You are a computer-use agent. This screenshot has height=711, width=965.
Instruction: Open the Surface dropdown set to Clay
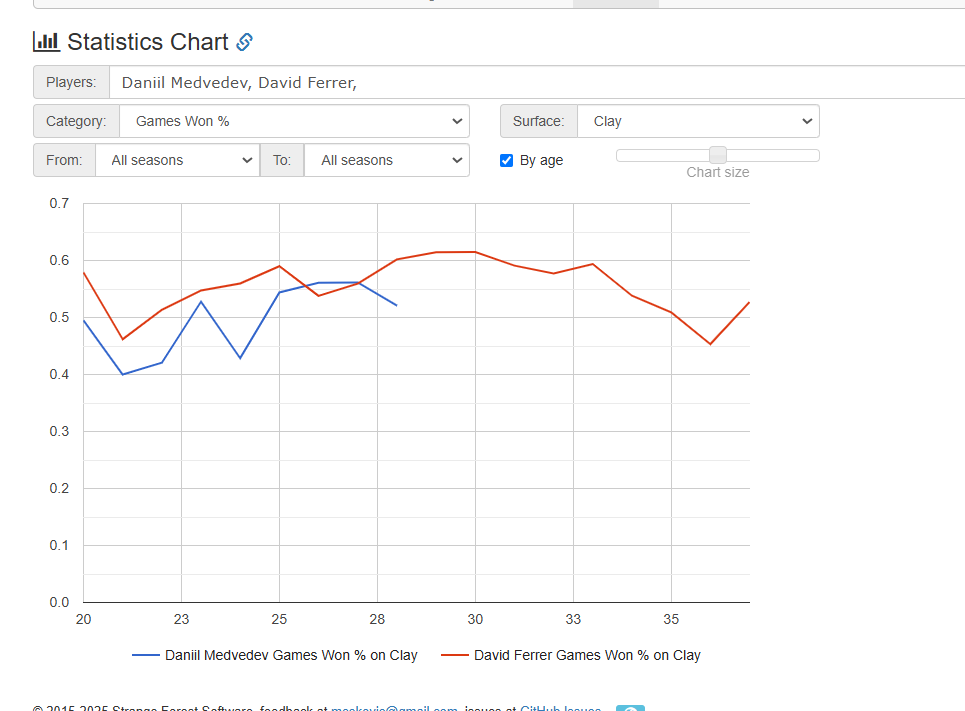pos(699,121)
